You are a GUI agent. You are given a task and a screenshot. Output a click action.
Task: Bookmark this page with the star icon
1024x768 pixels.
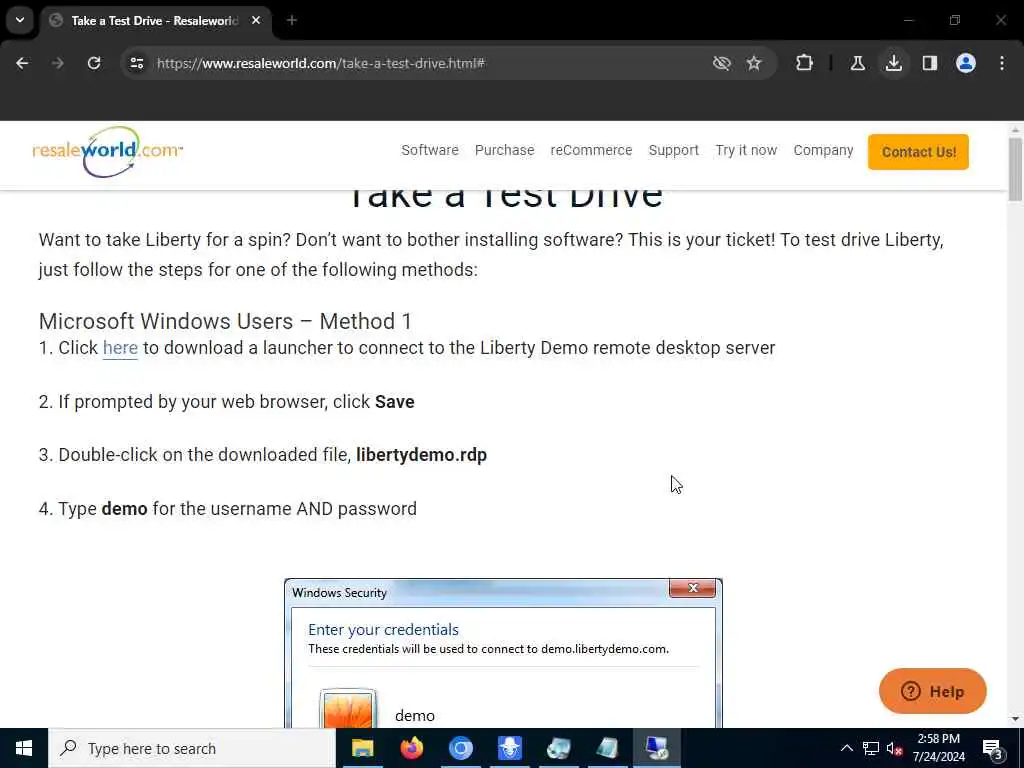[754, 63]
